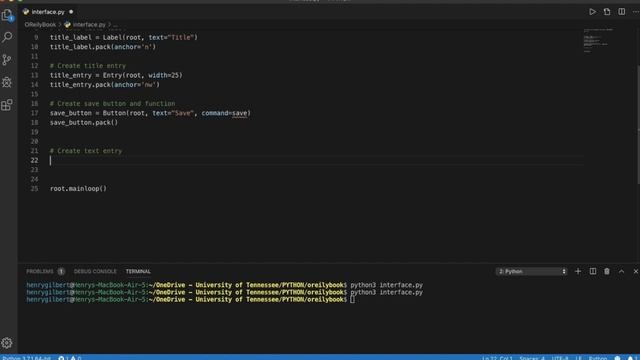Click 'title_entry = Entry(root, width=25)' line
640x360 pixels.
[x=116, y=75]
